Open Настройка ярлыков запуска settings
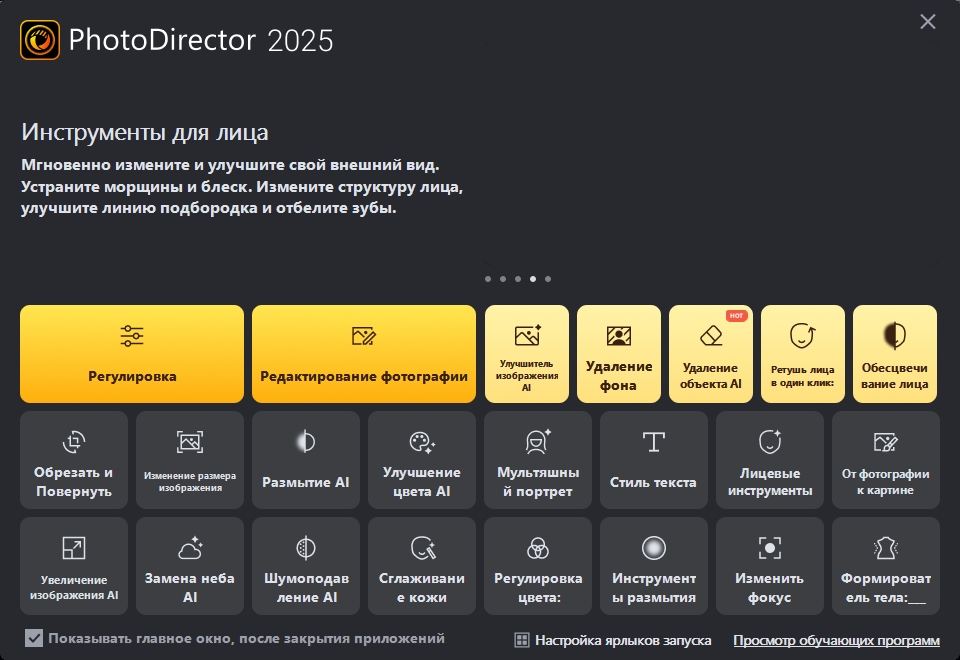960x660 pixels. [612, 640]
